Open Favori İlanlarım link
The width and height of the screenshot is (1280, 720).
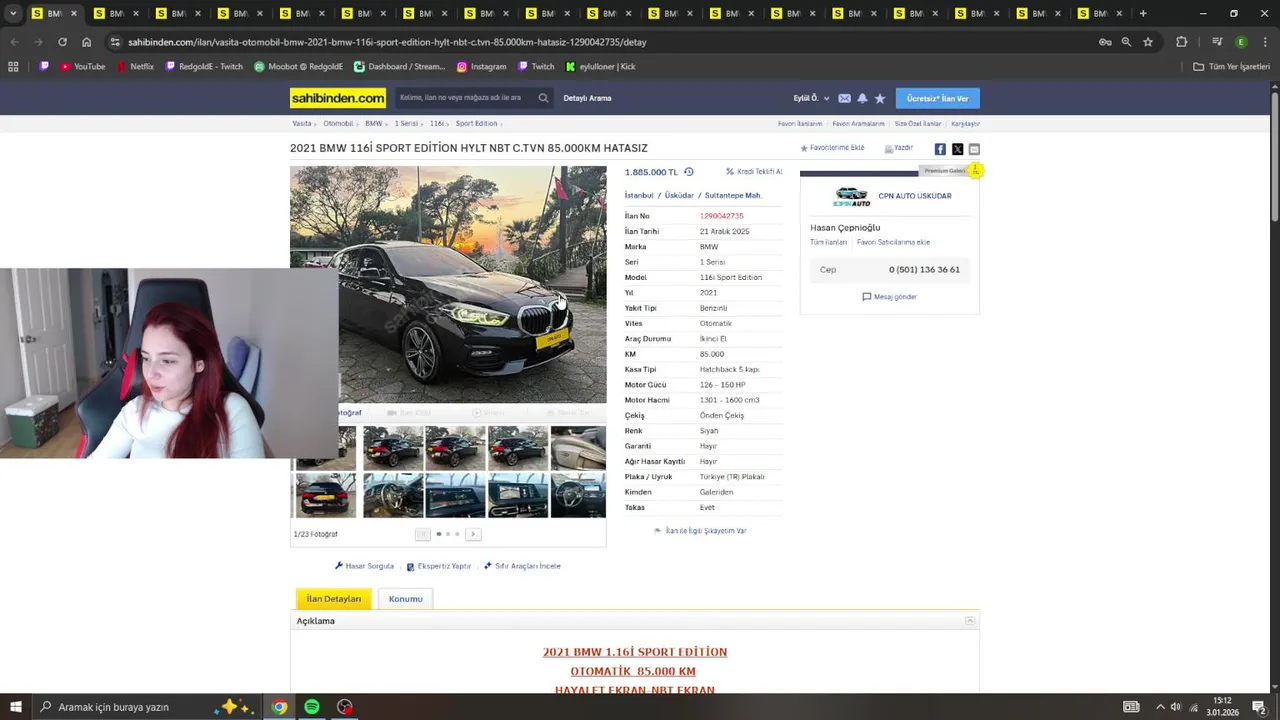point(800,124)
